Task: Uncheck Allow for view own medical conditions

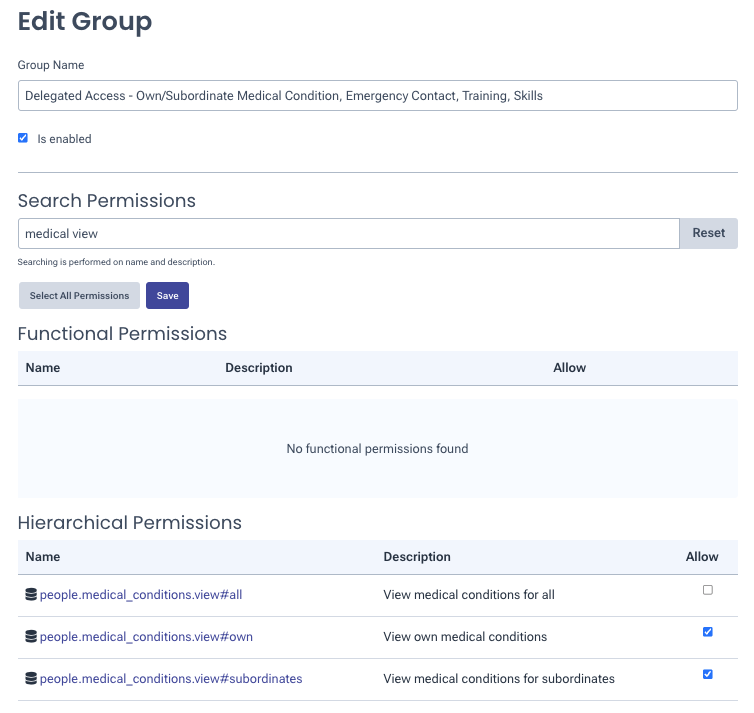Action: coord(708,632)
